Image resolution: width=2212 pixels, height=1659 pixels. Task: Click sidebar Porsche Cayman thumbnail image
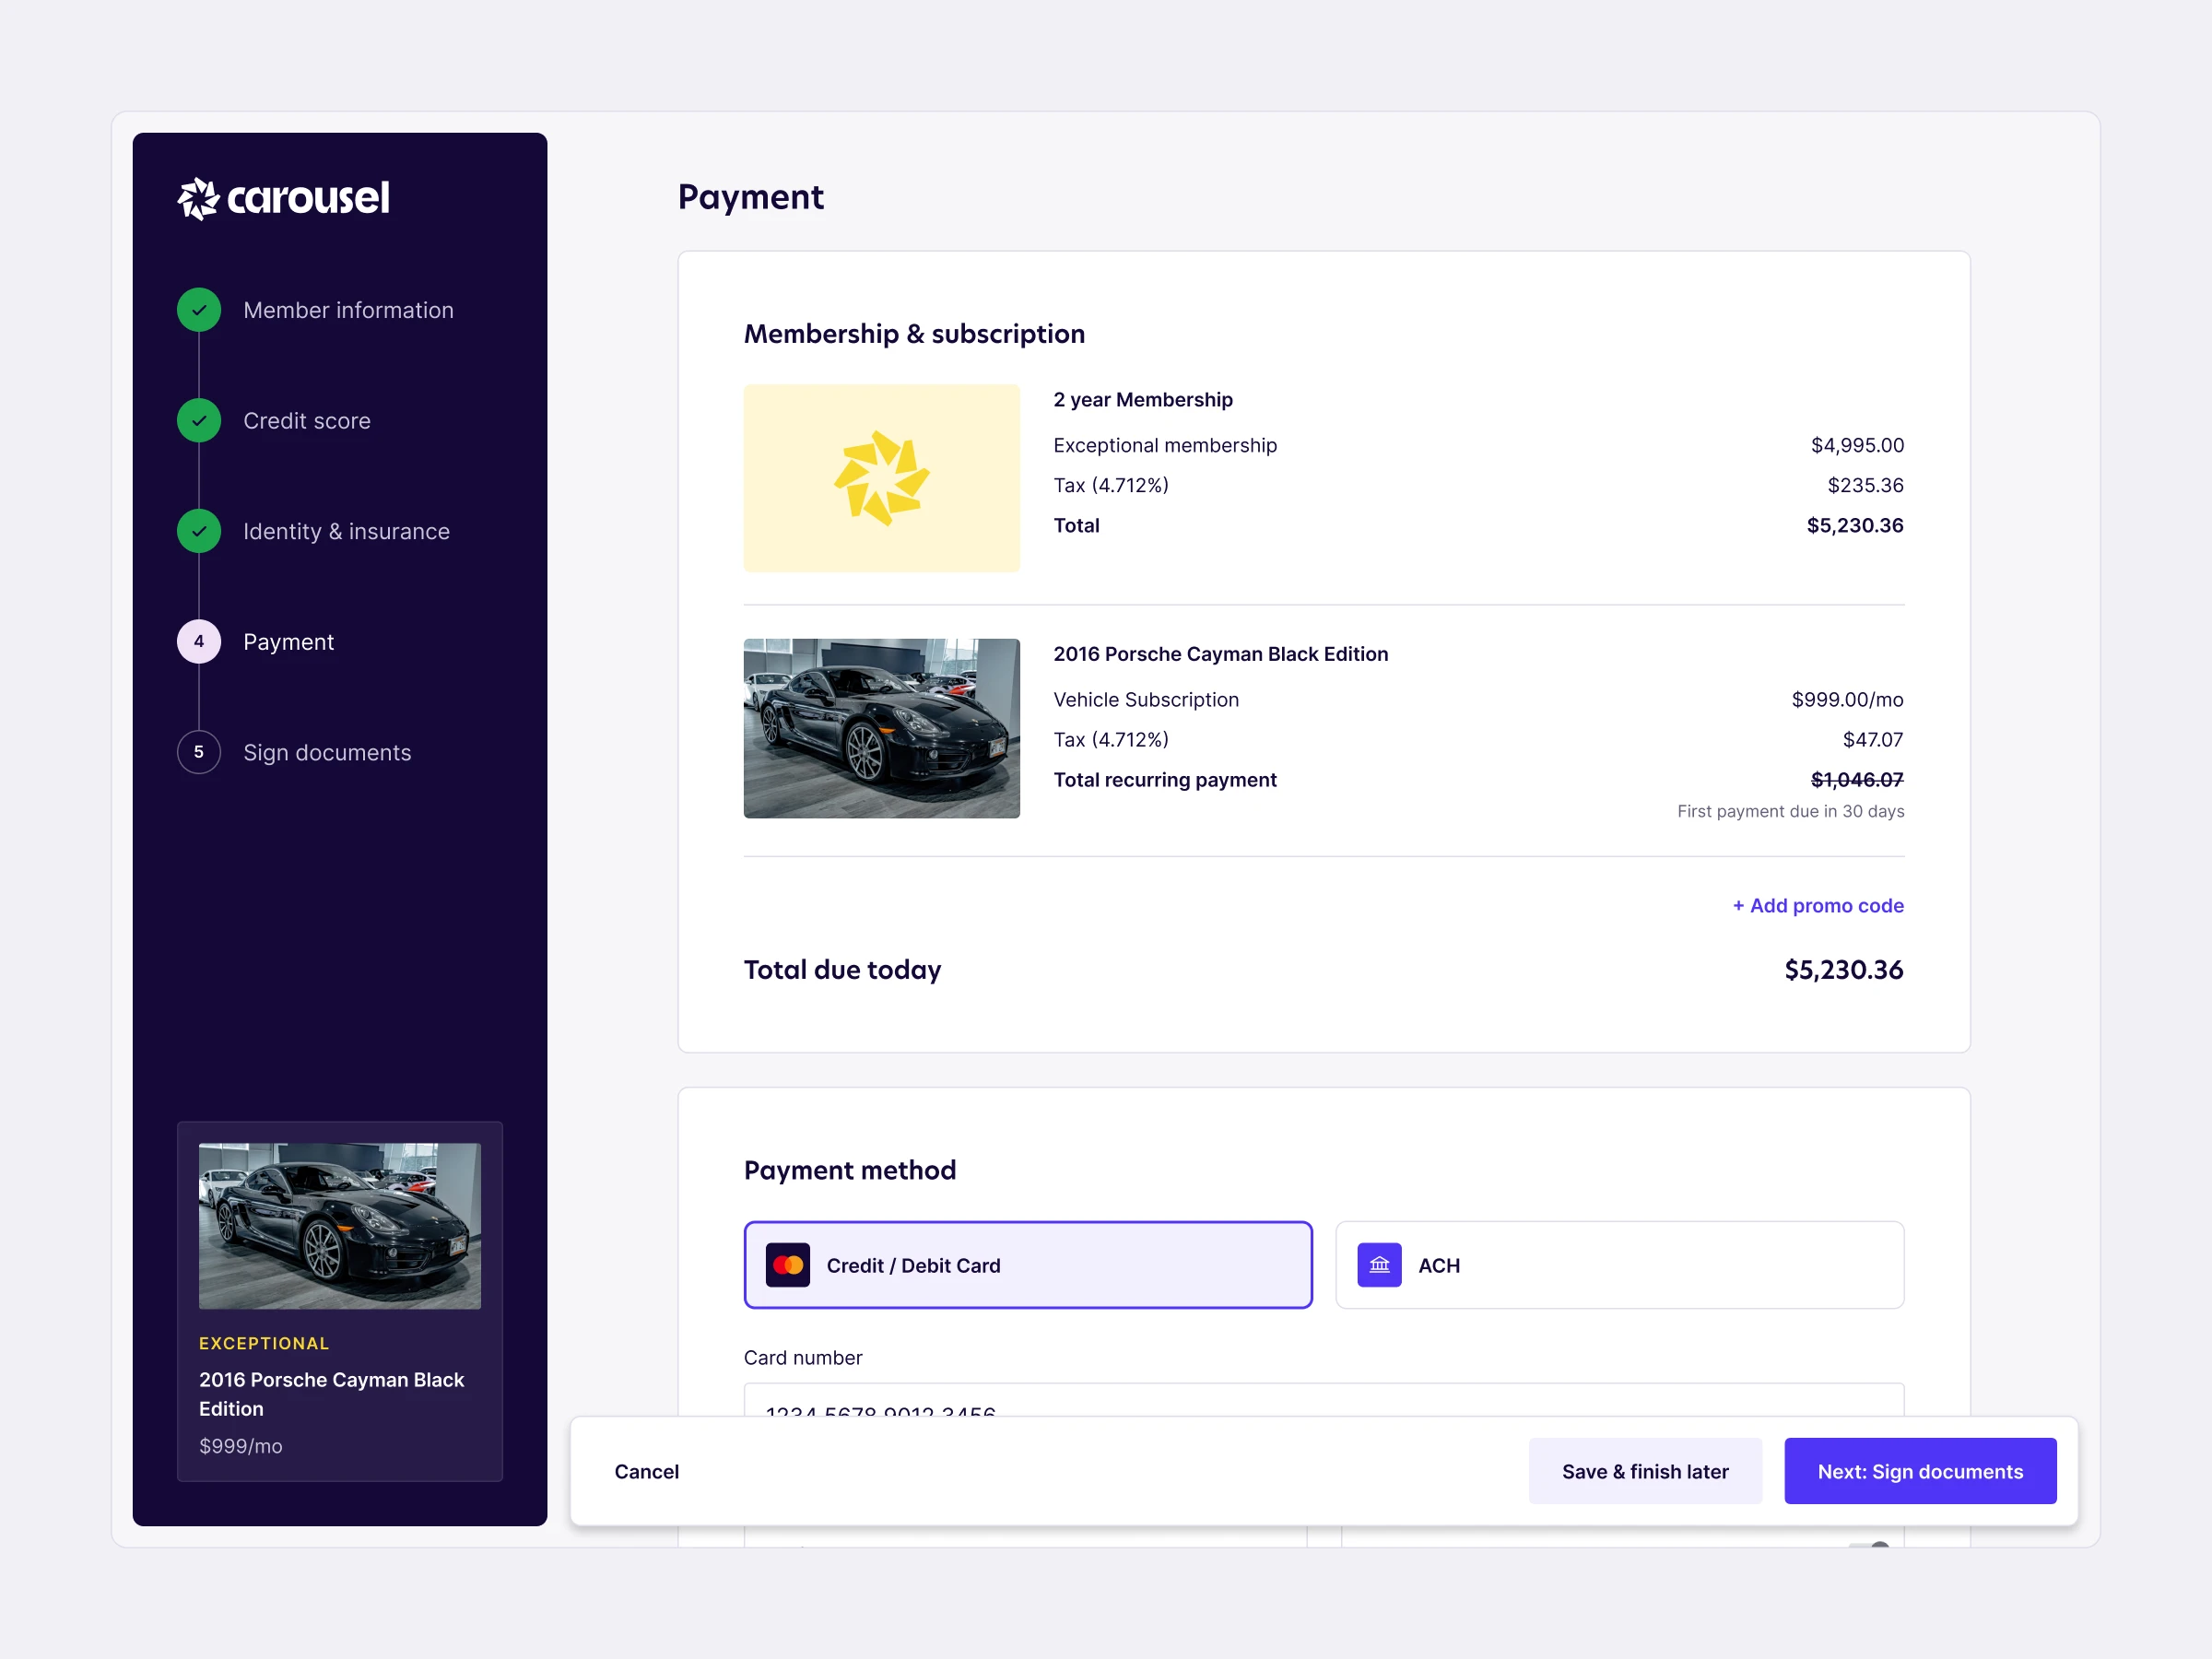pyautogui.click(x=340, y=1226)
